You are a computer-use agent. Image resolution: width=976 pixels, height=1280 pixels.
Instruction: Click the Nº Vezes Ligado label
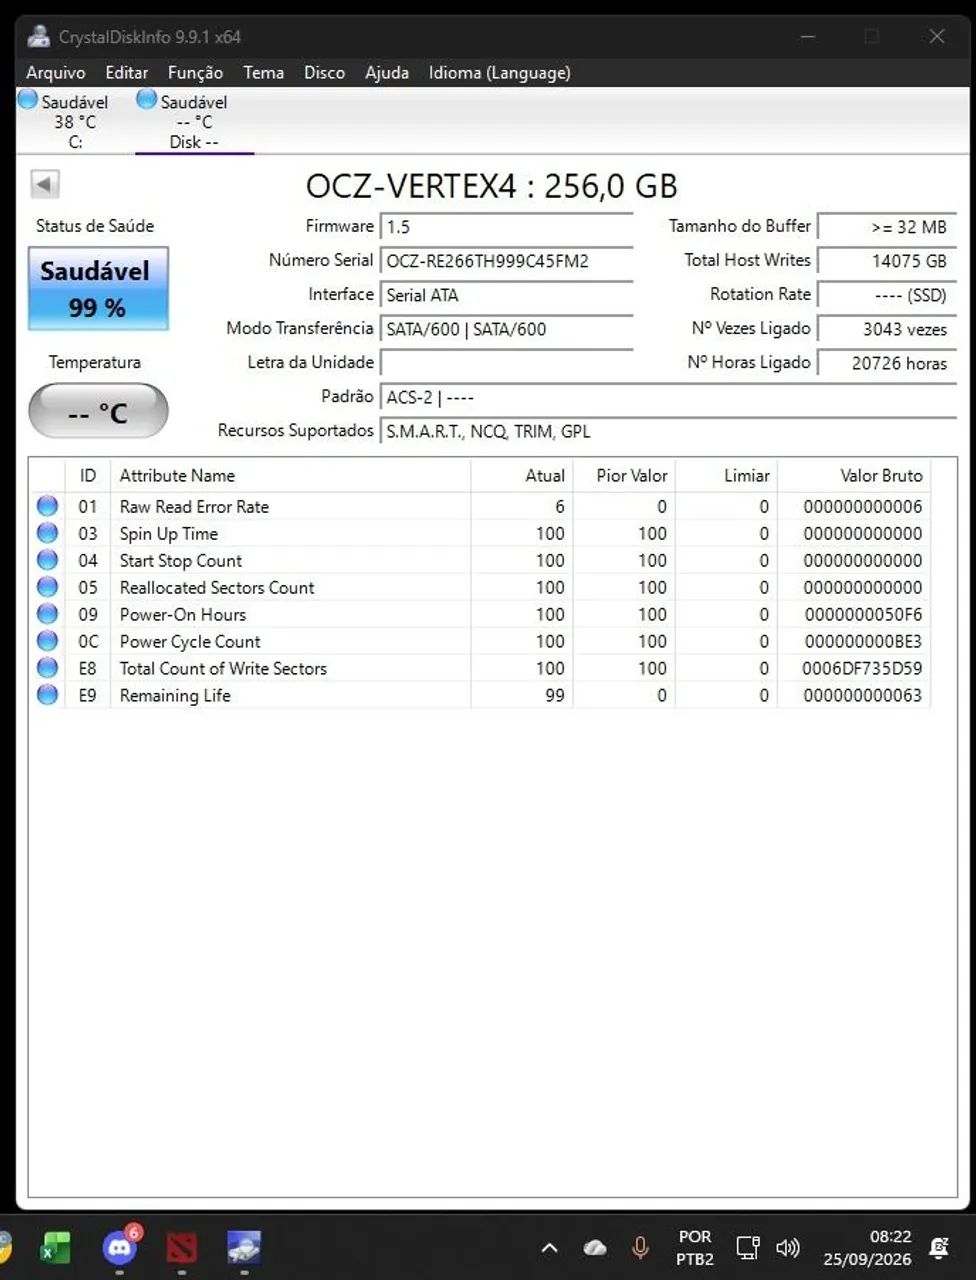click(x=751, y=328)
